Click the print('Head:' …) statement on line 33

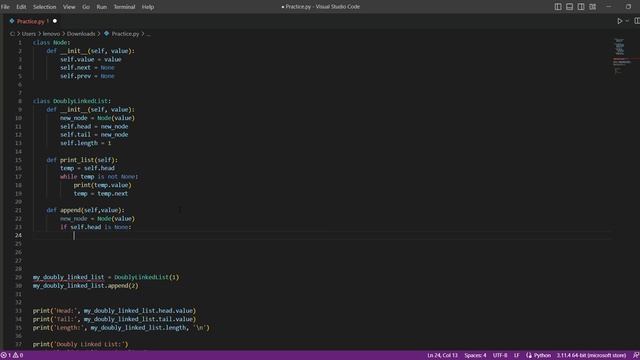114,311
